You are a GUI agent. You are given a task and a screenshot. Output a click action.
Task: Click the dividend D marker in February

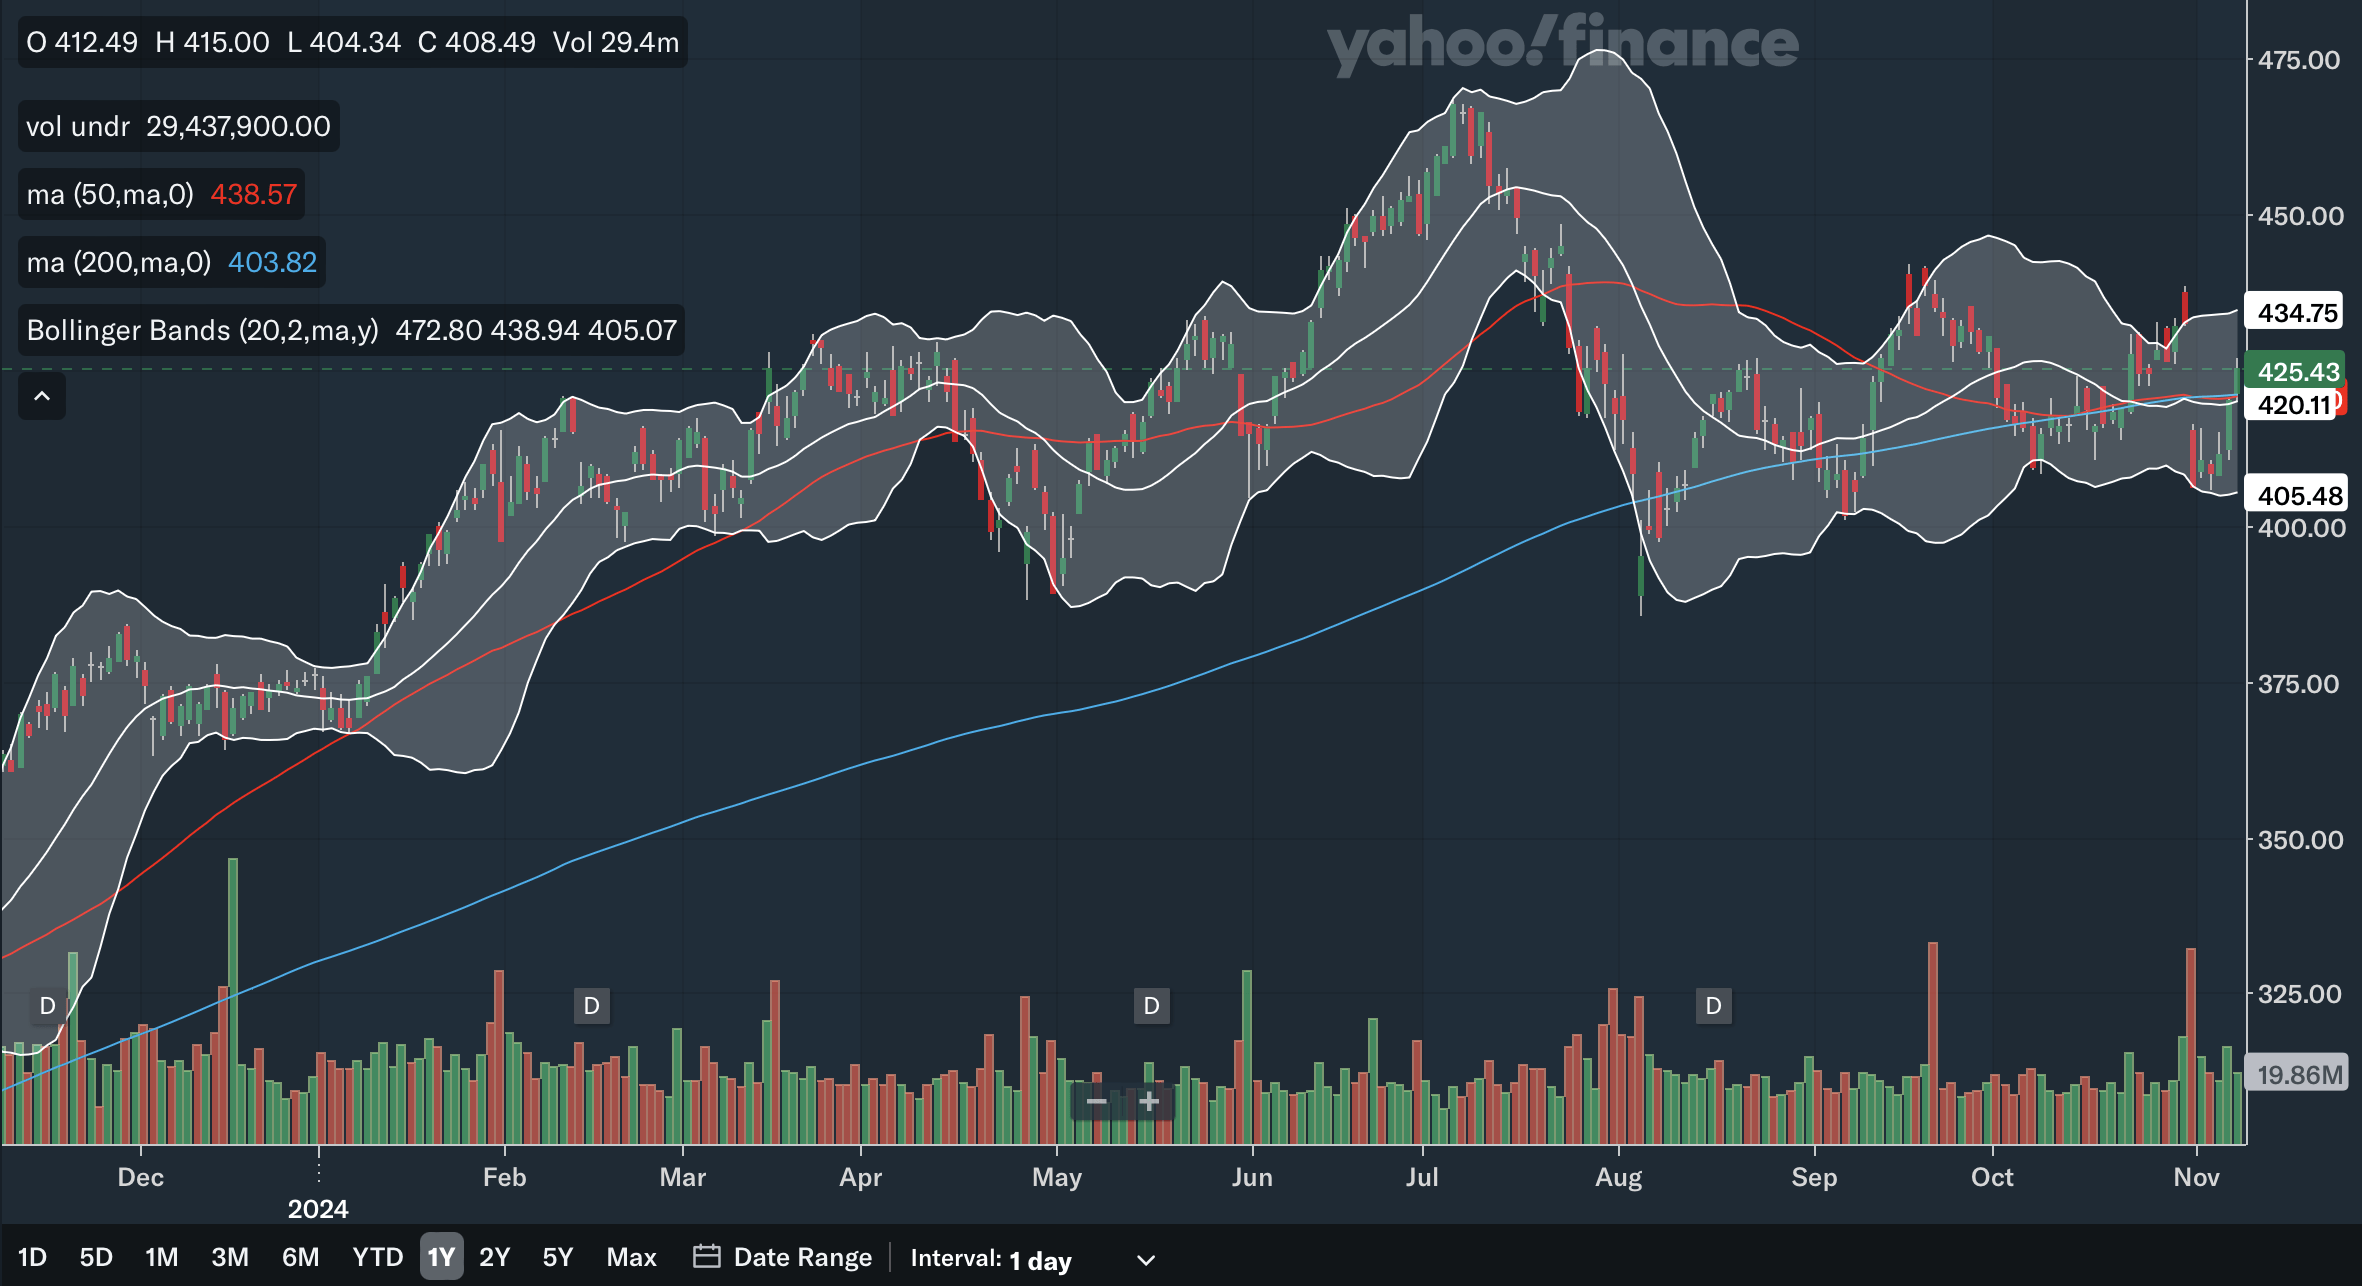pyautogui.click(x=591, y=1006)
